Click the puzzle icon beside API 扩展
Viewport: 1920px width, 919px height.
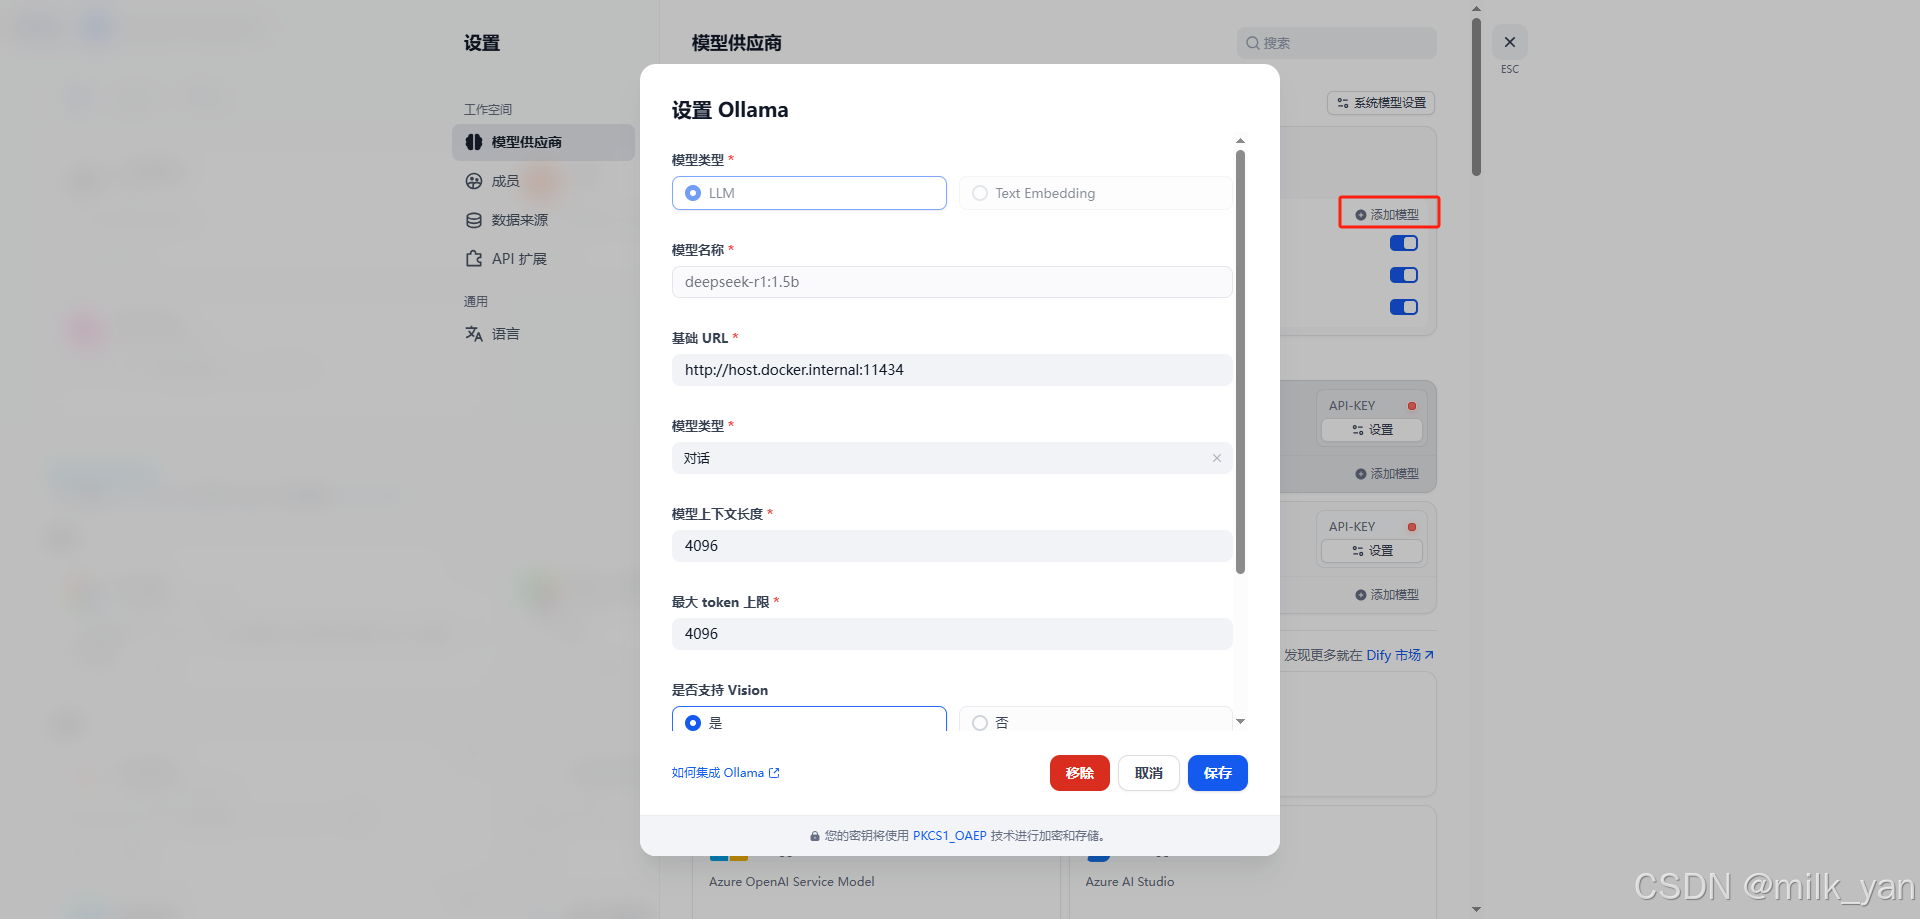tap(474, 259)
